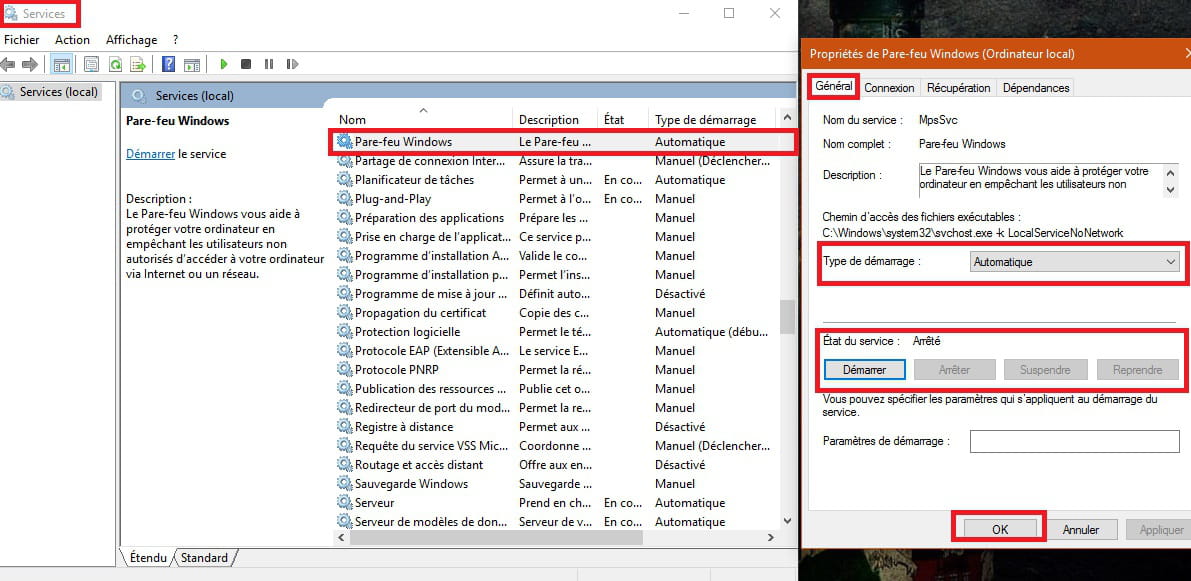The image size is (1191, 581).
Task: Click the gear icon beside Routage et accès distant
Action: (345, 465)
